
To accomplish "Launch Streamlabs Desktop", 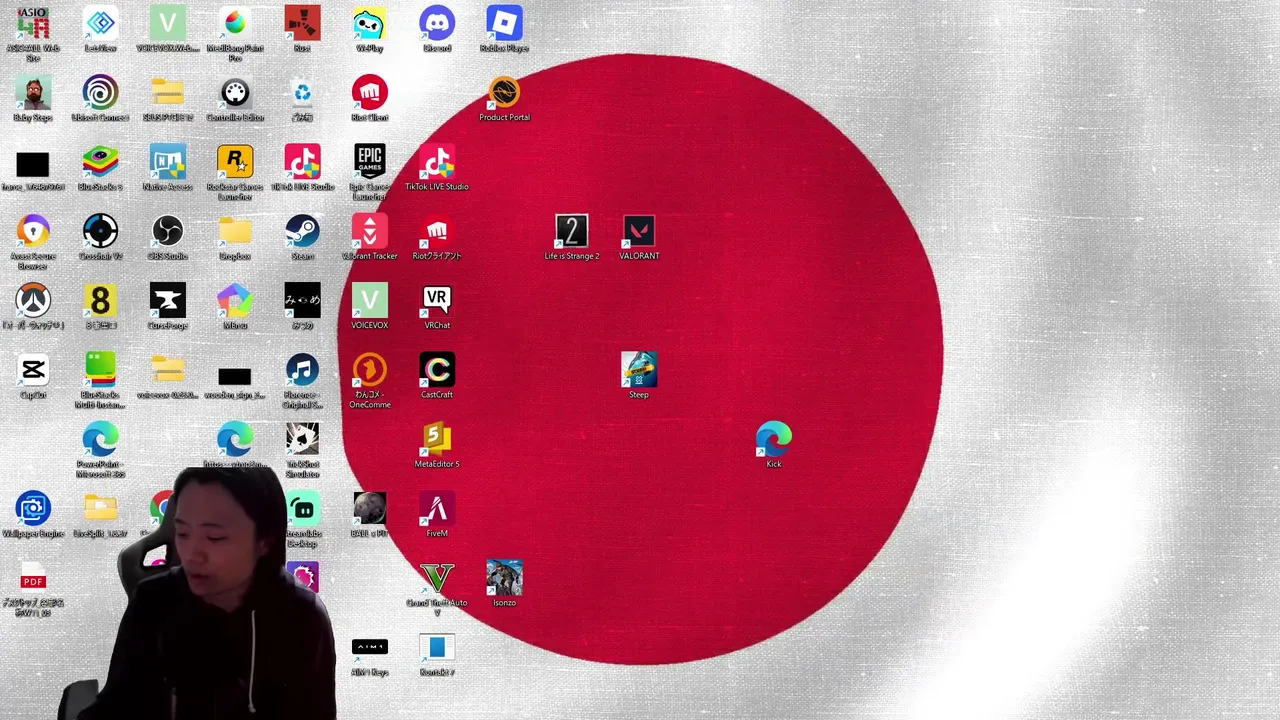I will click(304, 508).
